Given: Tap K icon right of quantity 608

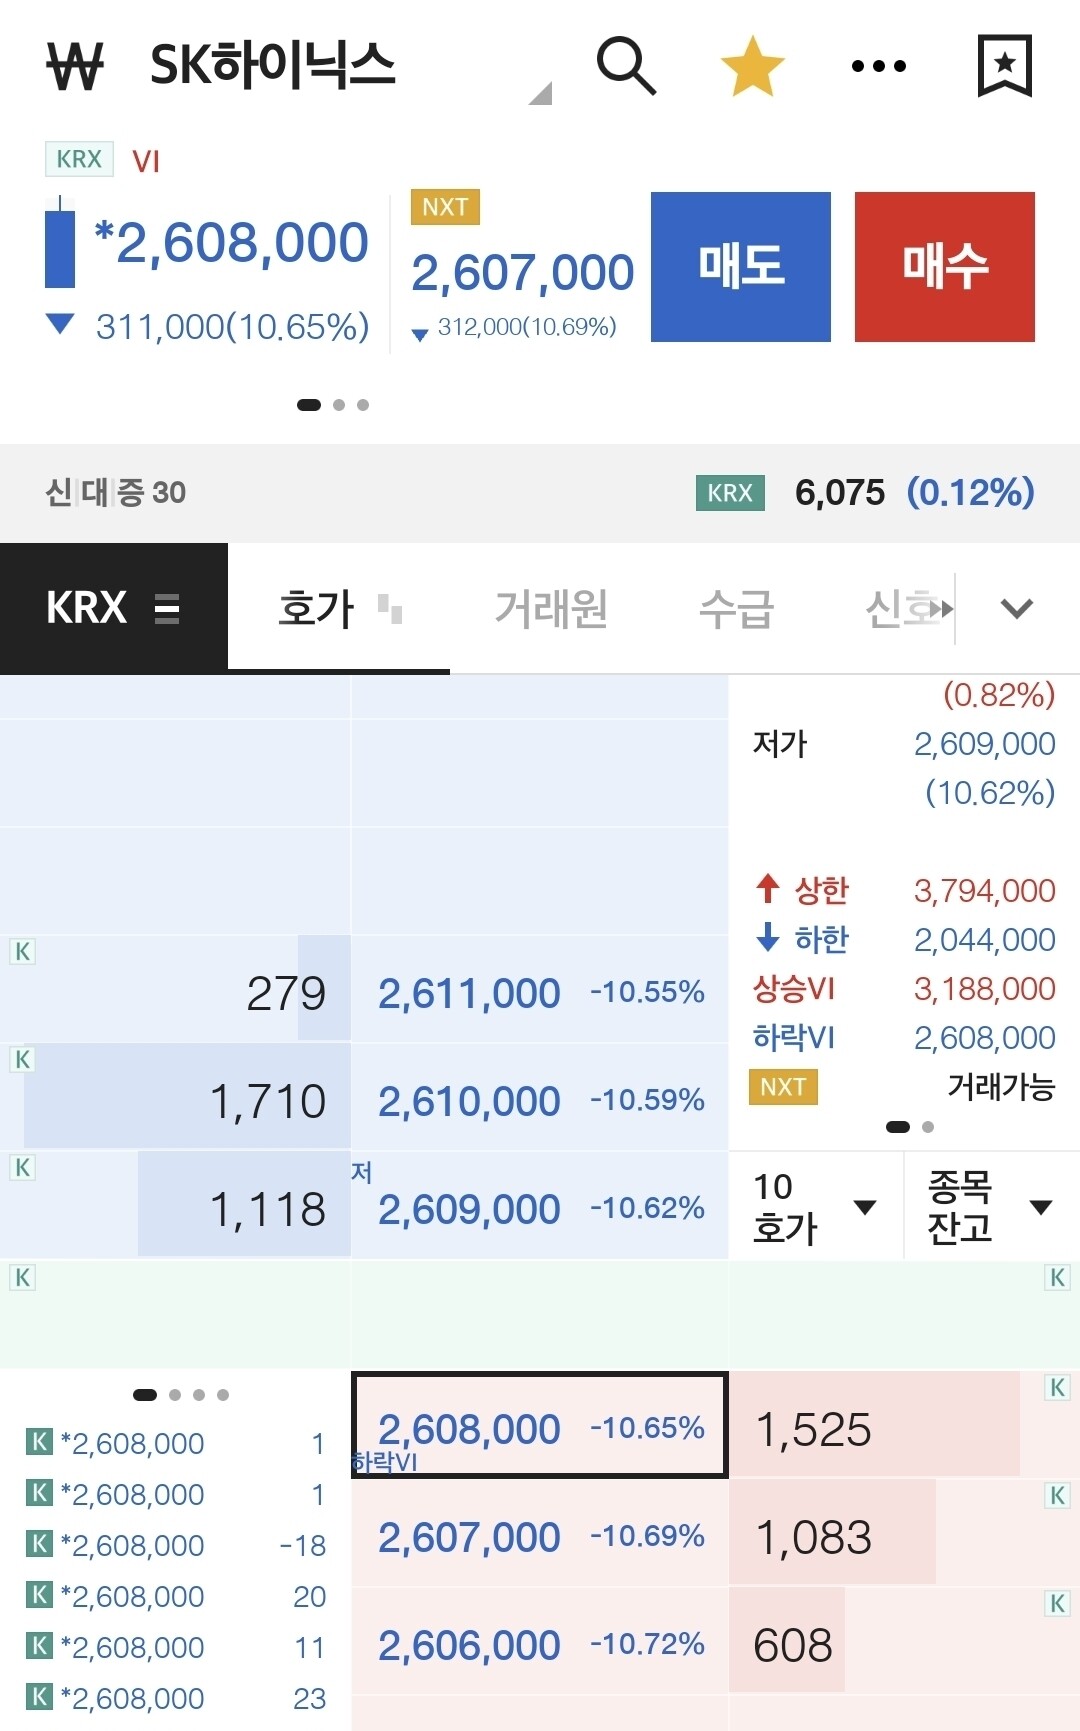Looking at the screenshot, I should [x=1057, y=1603].
